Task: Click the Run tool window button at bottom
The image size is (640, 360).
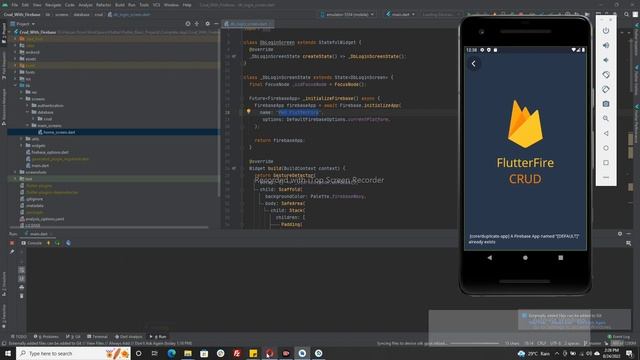Action: (x=158, y=337)
